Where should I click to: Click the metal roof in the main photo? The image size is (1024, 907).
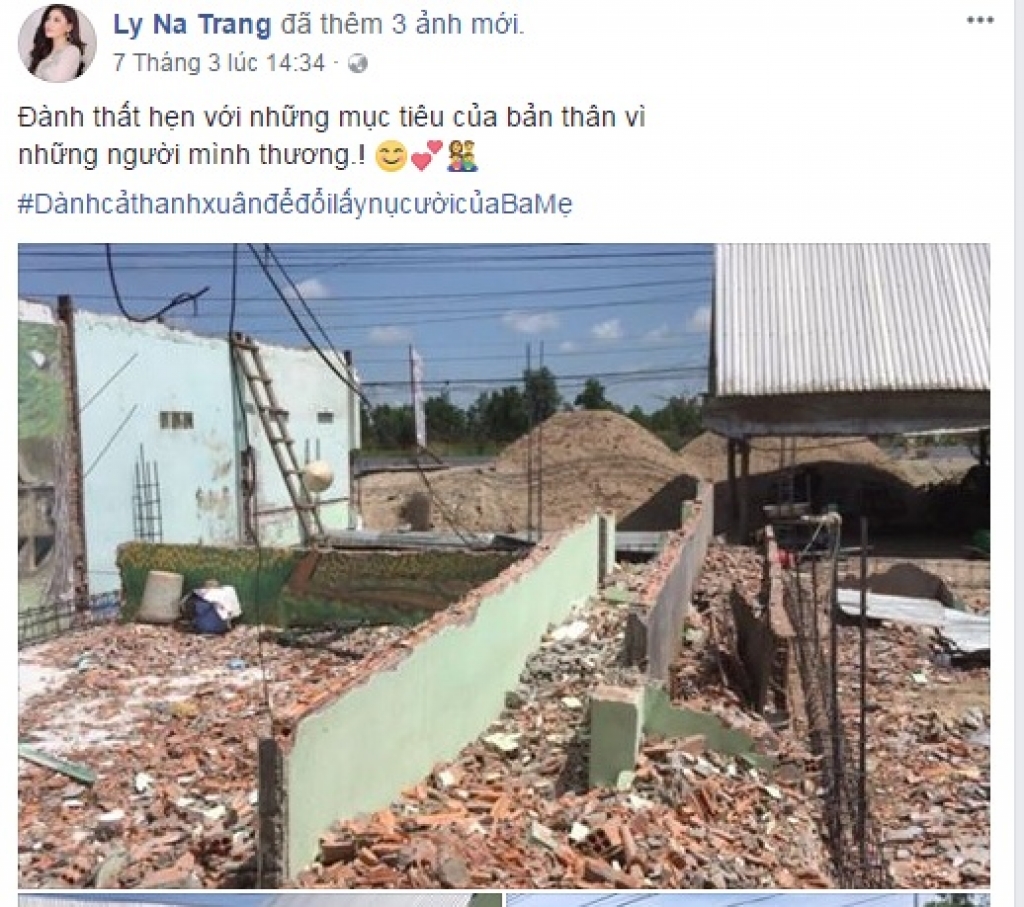coord(852,320)
